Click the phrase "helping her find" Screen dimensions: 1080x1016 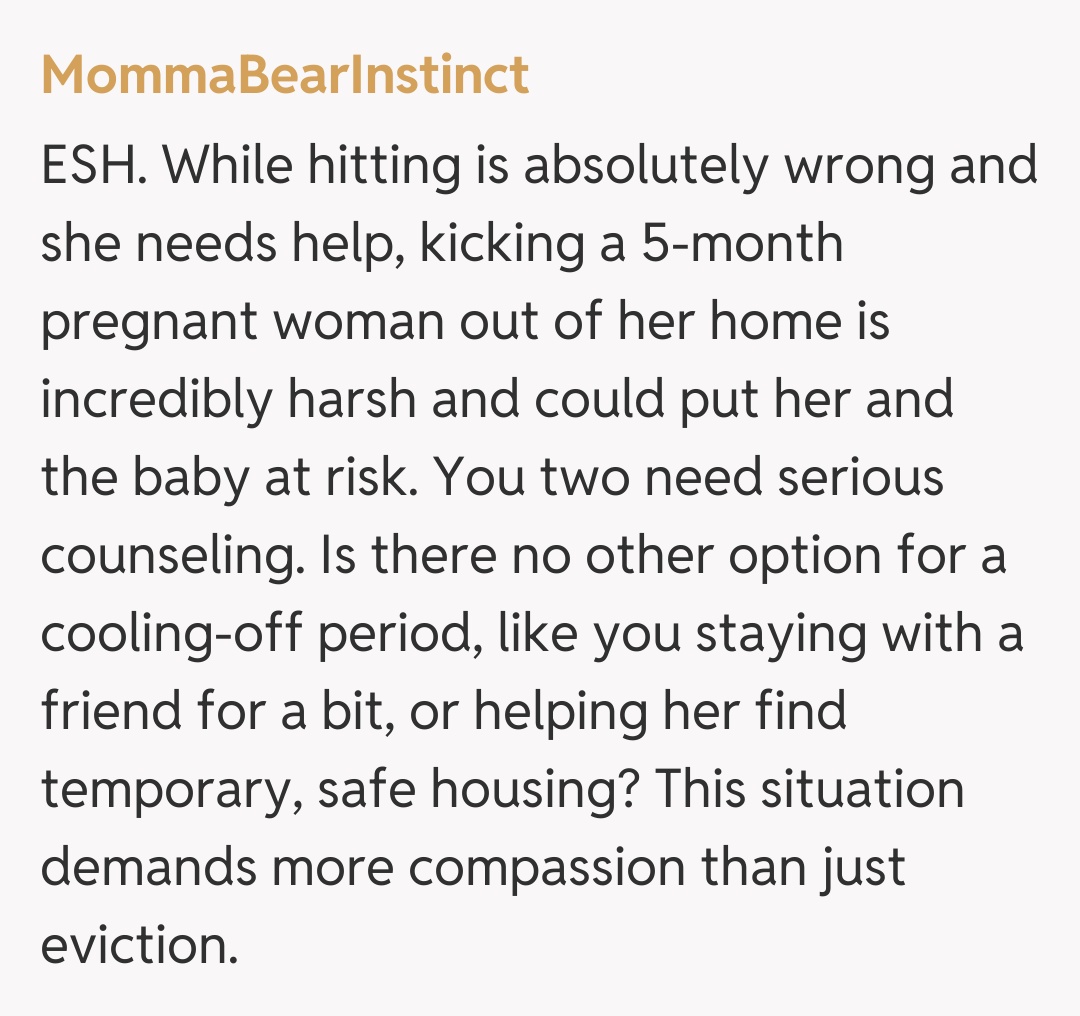(659, 713)
